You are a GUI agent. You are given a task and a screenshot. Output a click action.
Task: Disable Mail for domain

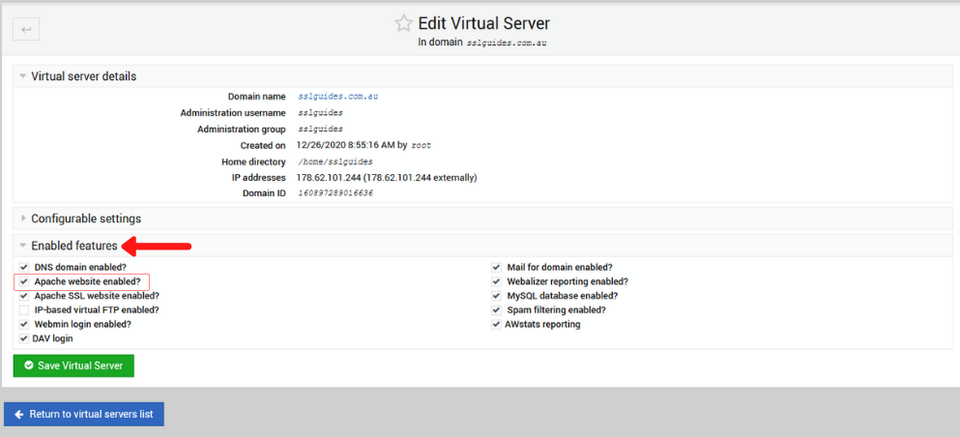click(x=496, y=267)
